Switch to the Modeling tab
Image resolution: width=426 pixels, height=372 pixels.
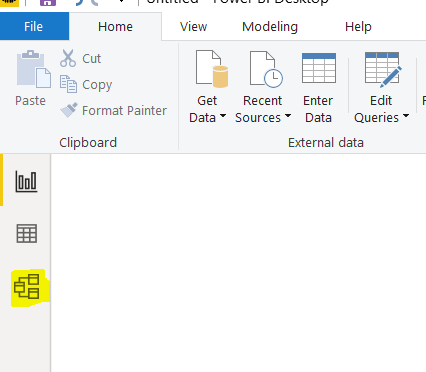click(270, 26)
